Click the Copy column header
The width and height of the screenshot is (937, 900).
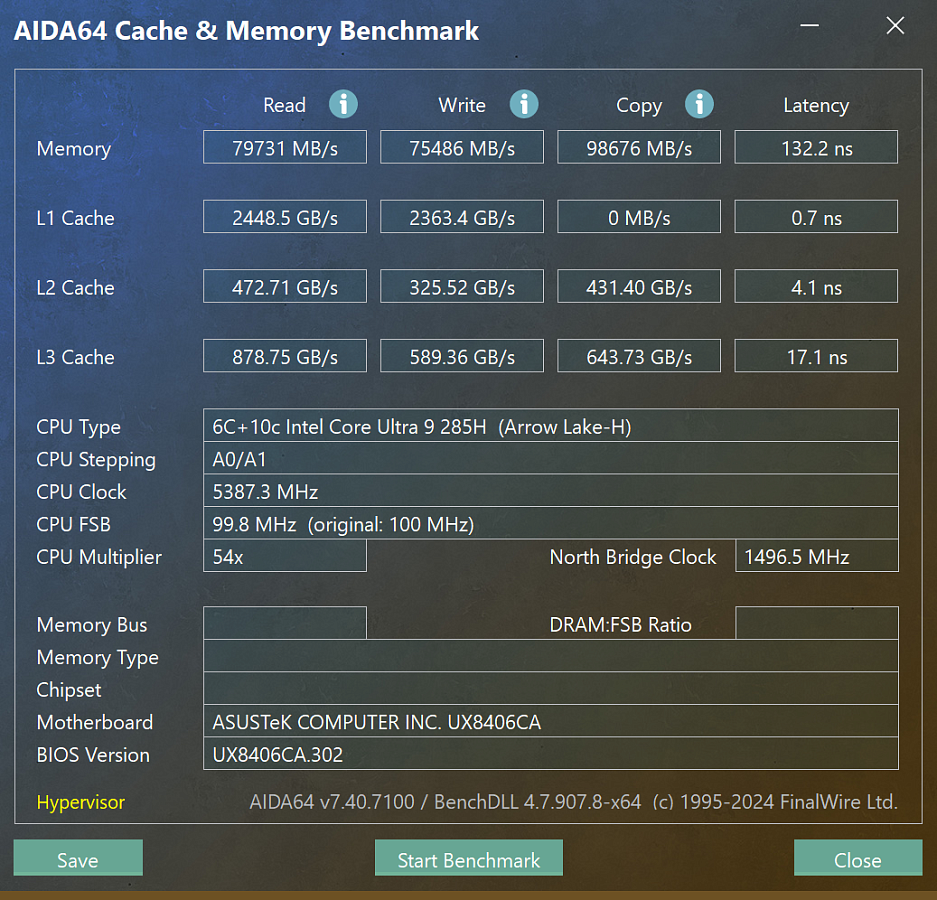click(x=639, y=106)
